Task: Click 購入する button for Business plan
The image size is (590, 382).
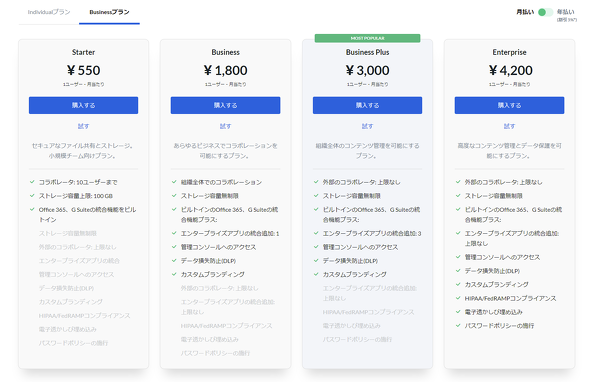Action: (225, 105)
